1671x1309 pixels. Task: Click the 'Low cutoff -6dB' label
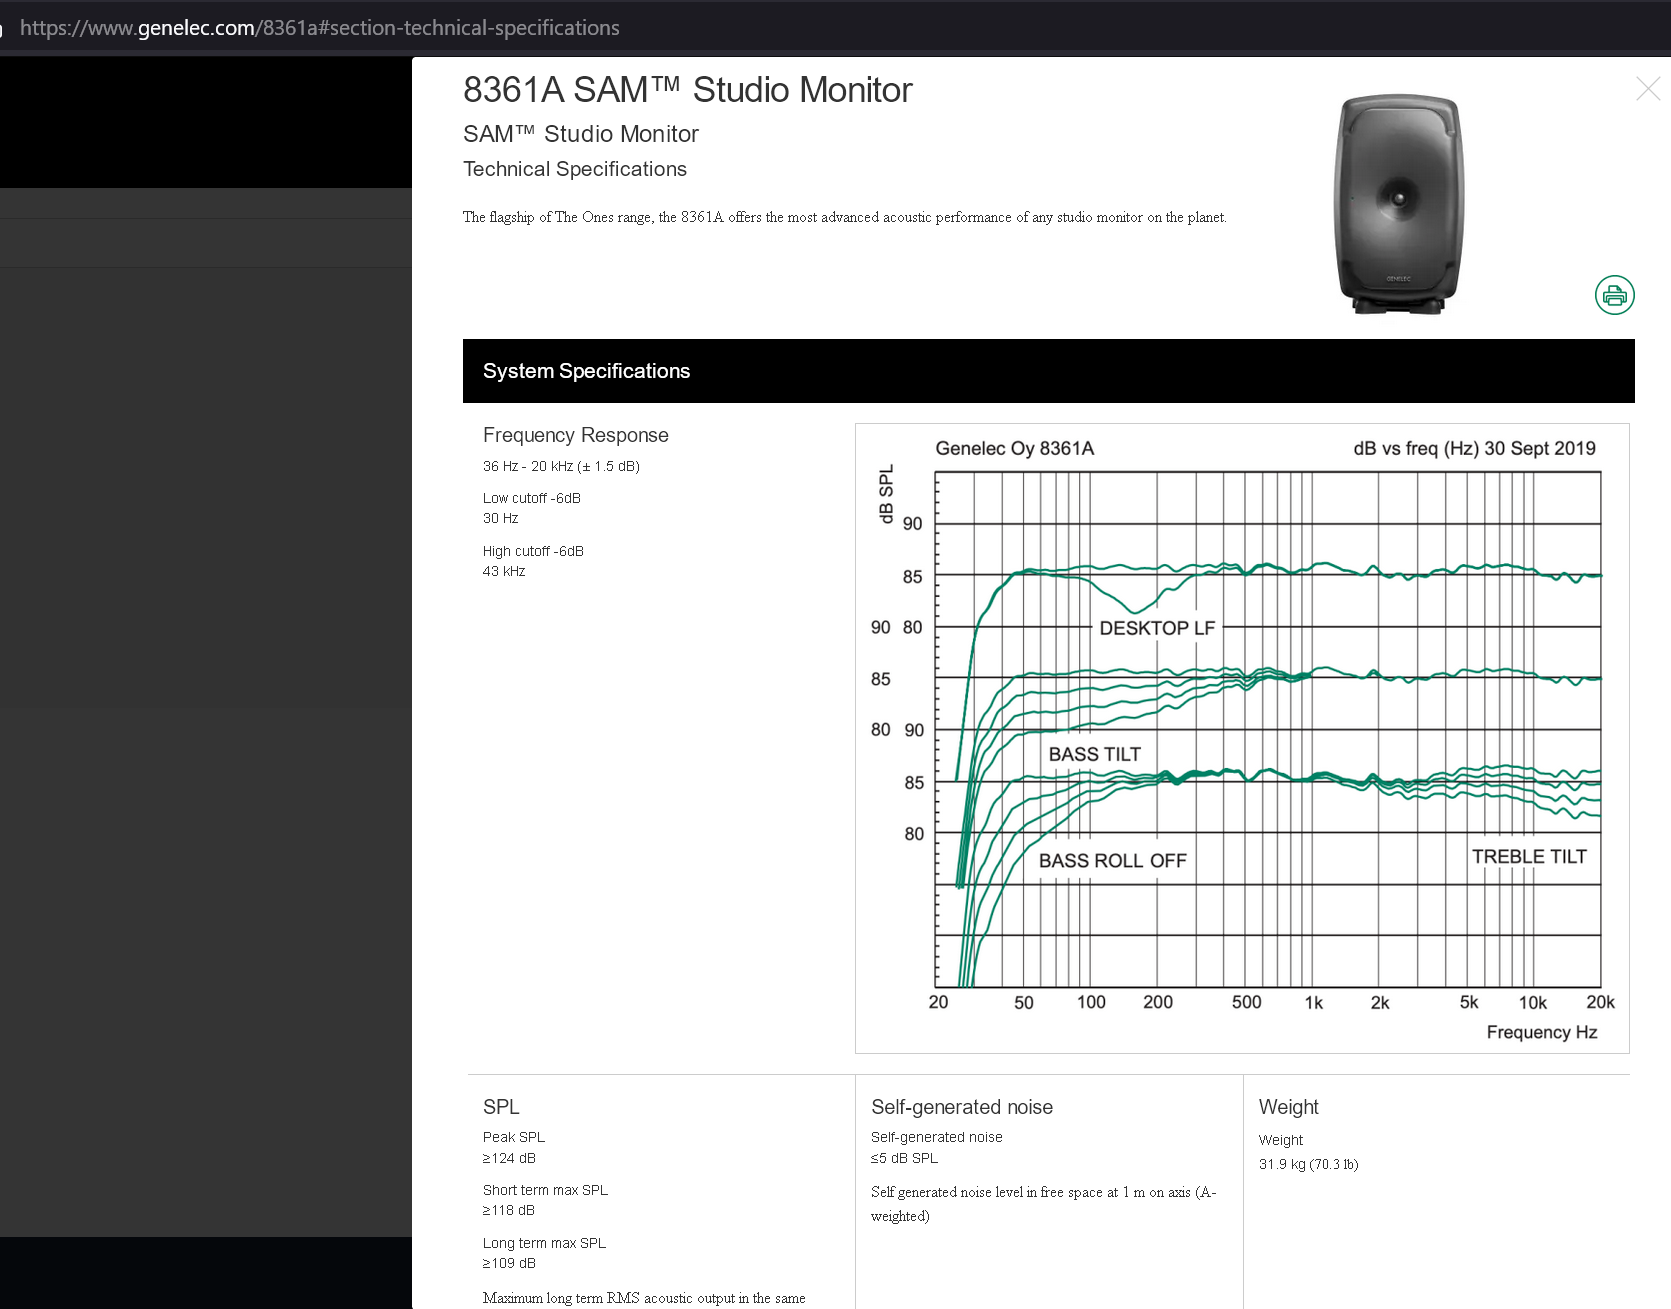click(532, 498)
